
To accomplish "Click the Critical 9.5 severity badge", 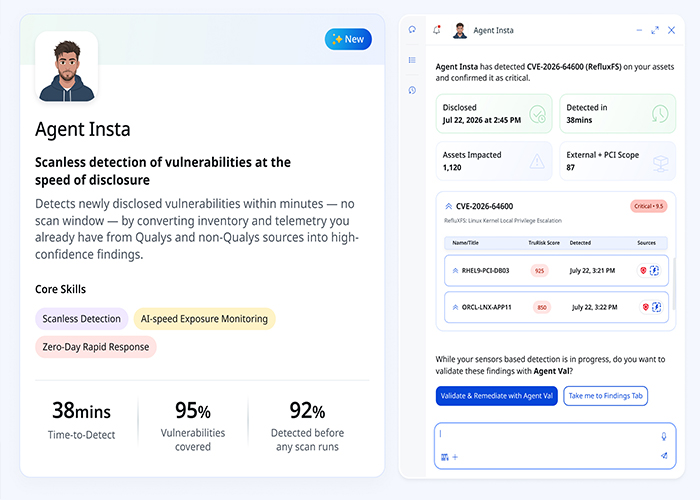I will [649, 206].
